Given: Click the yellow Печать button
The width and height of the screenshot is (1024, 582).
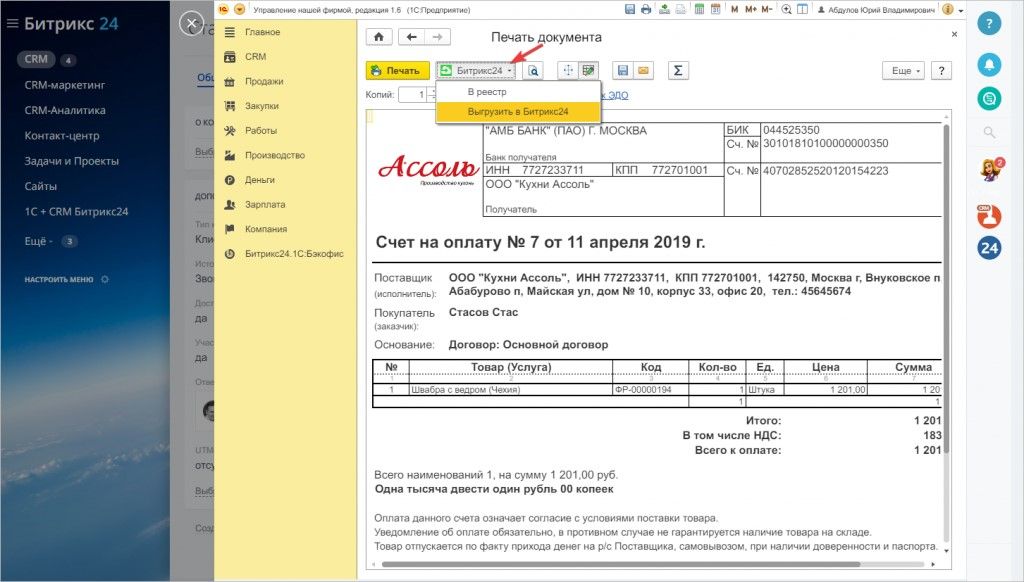Looking at the screenshot, I should 397,71.
